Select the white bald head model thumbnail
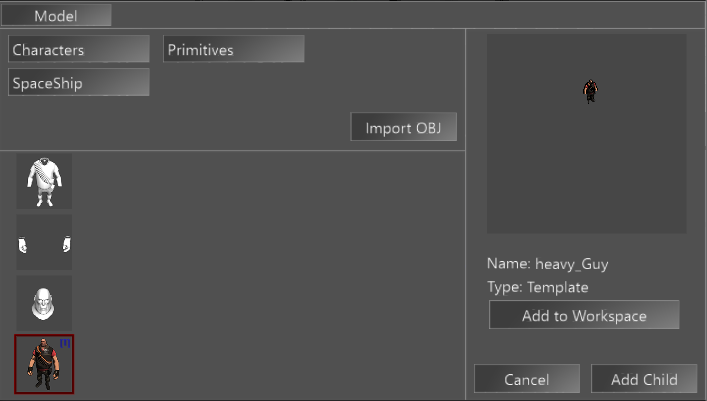707x401 pixels. (44, 303)
